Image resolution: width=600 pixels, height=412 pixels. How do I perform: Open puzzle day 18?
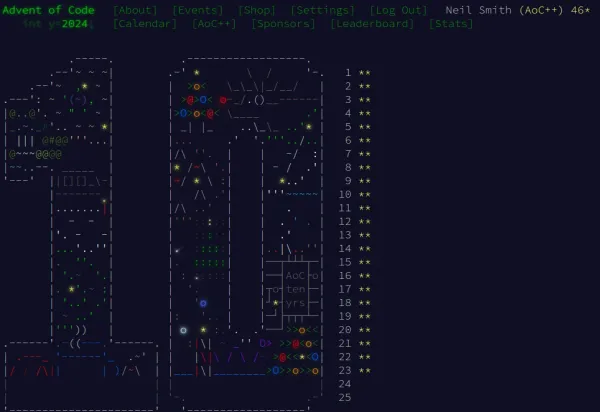(x=345, y=303)
